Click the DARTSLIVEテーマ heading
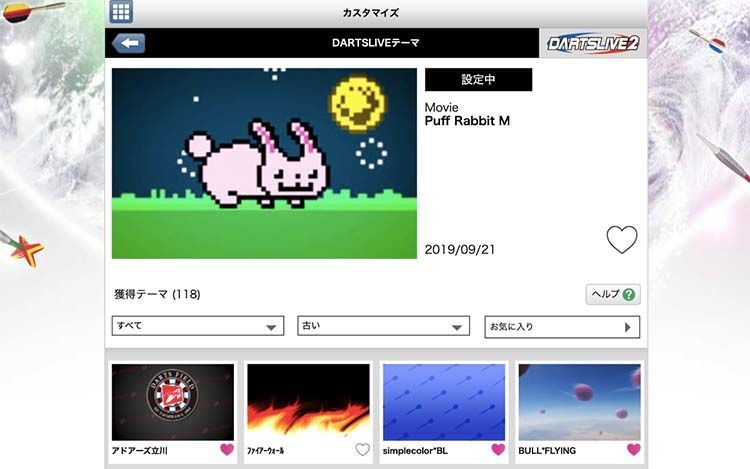The height and width of the screenshot is (469, 750). pyautogui.click(x=375, y=43)
